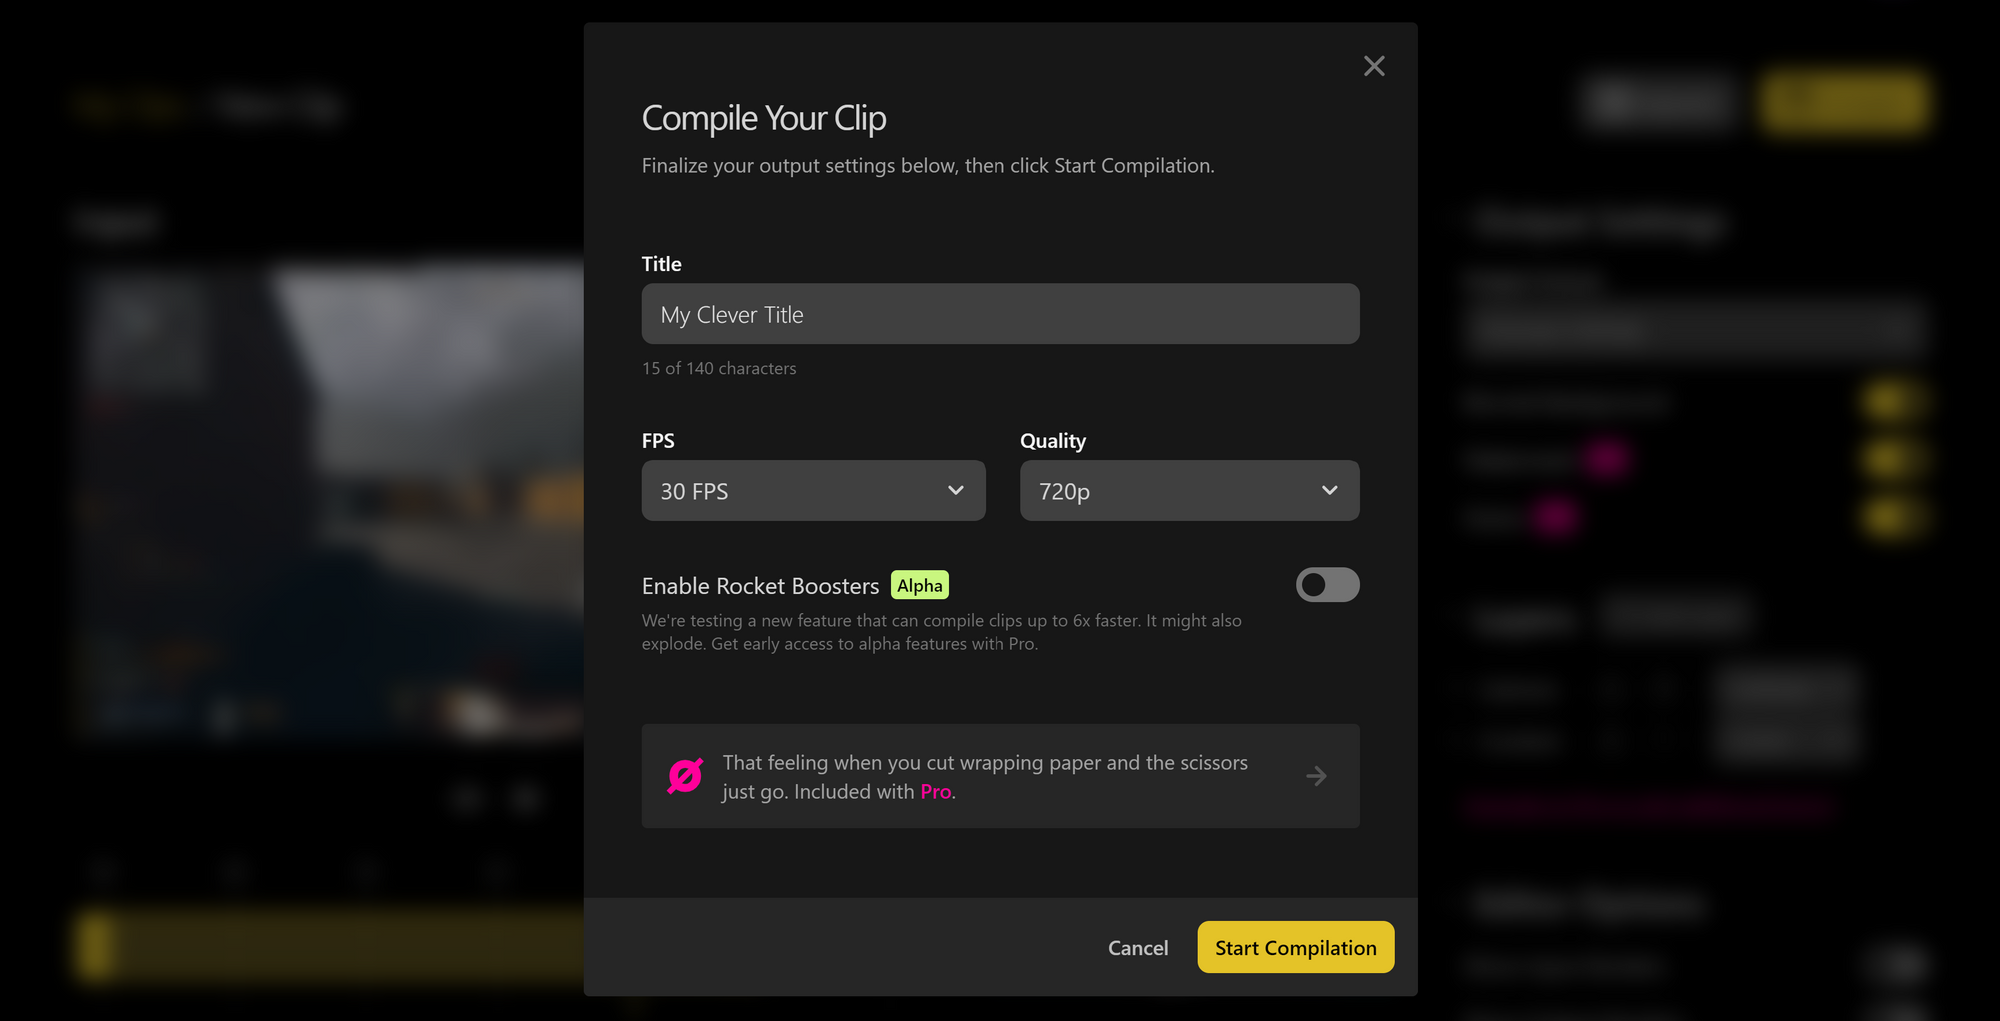
Task: Click the My Clever Title input field
Action: (x=1000, y=314)
